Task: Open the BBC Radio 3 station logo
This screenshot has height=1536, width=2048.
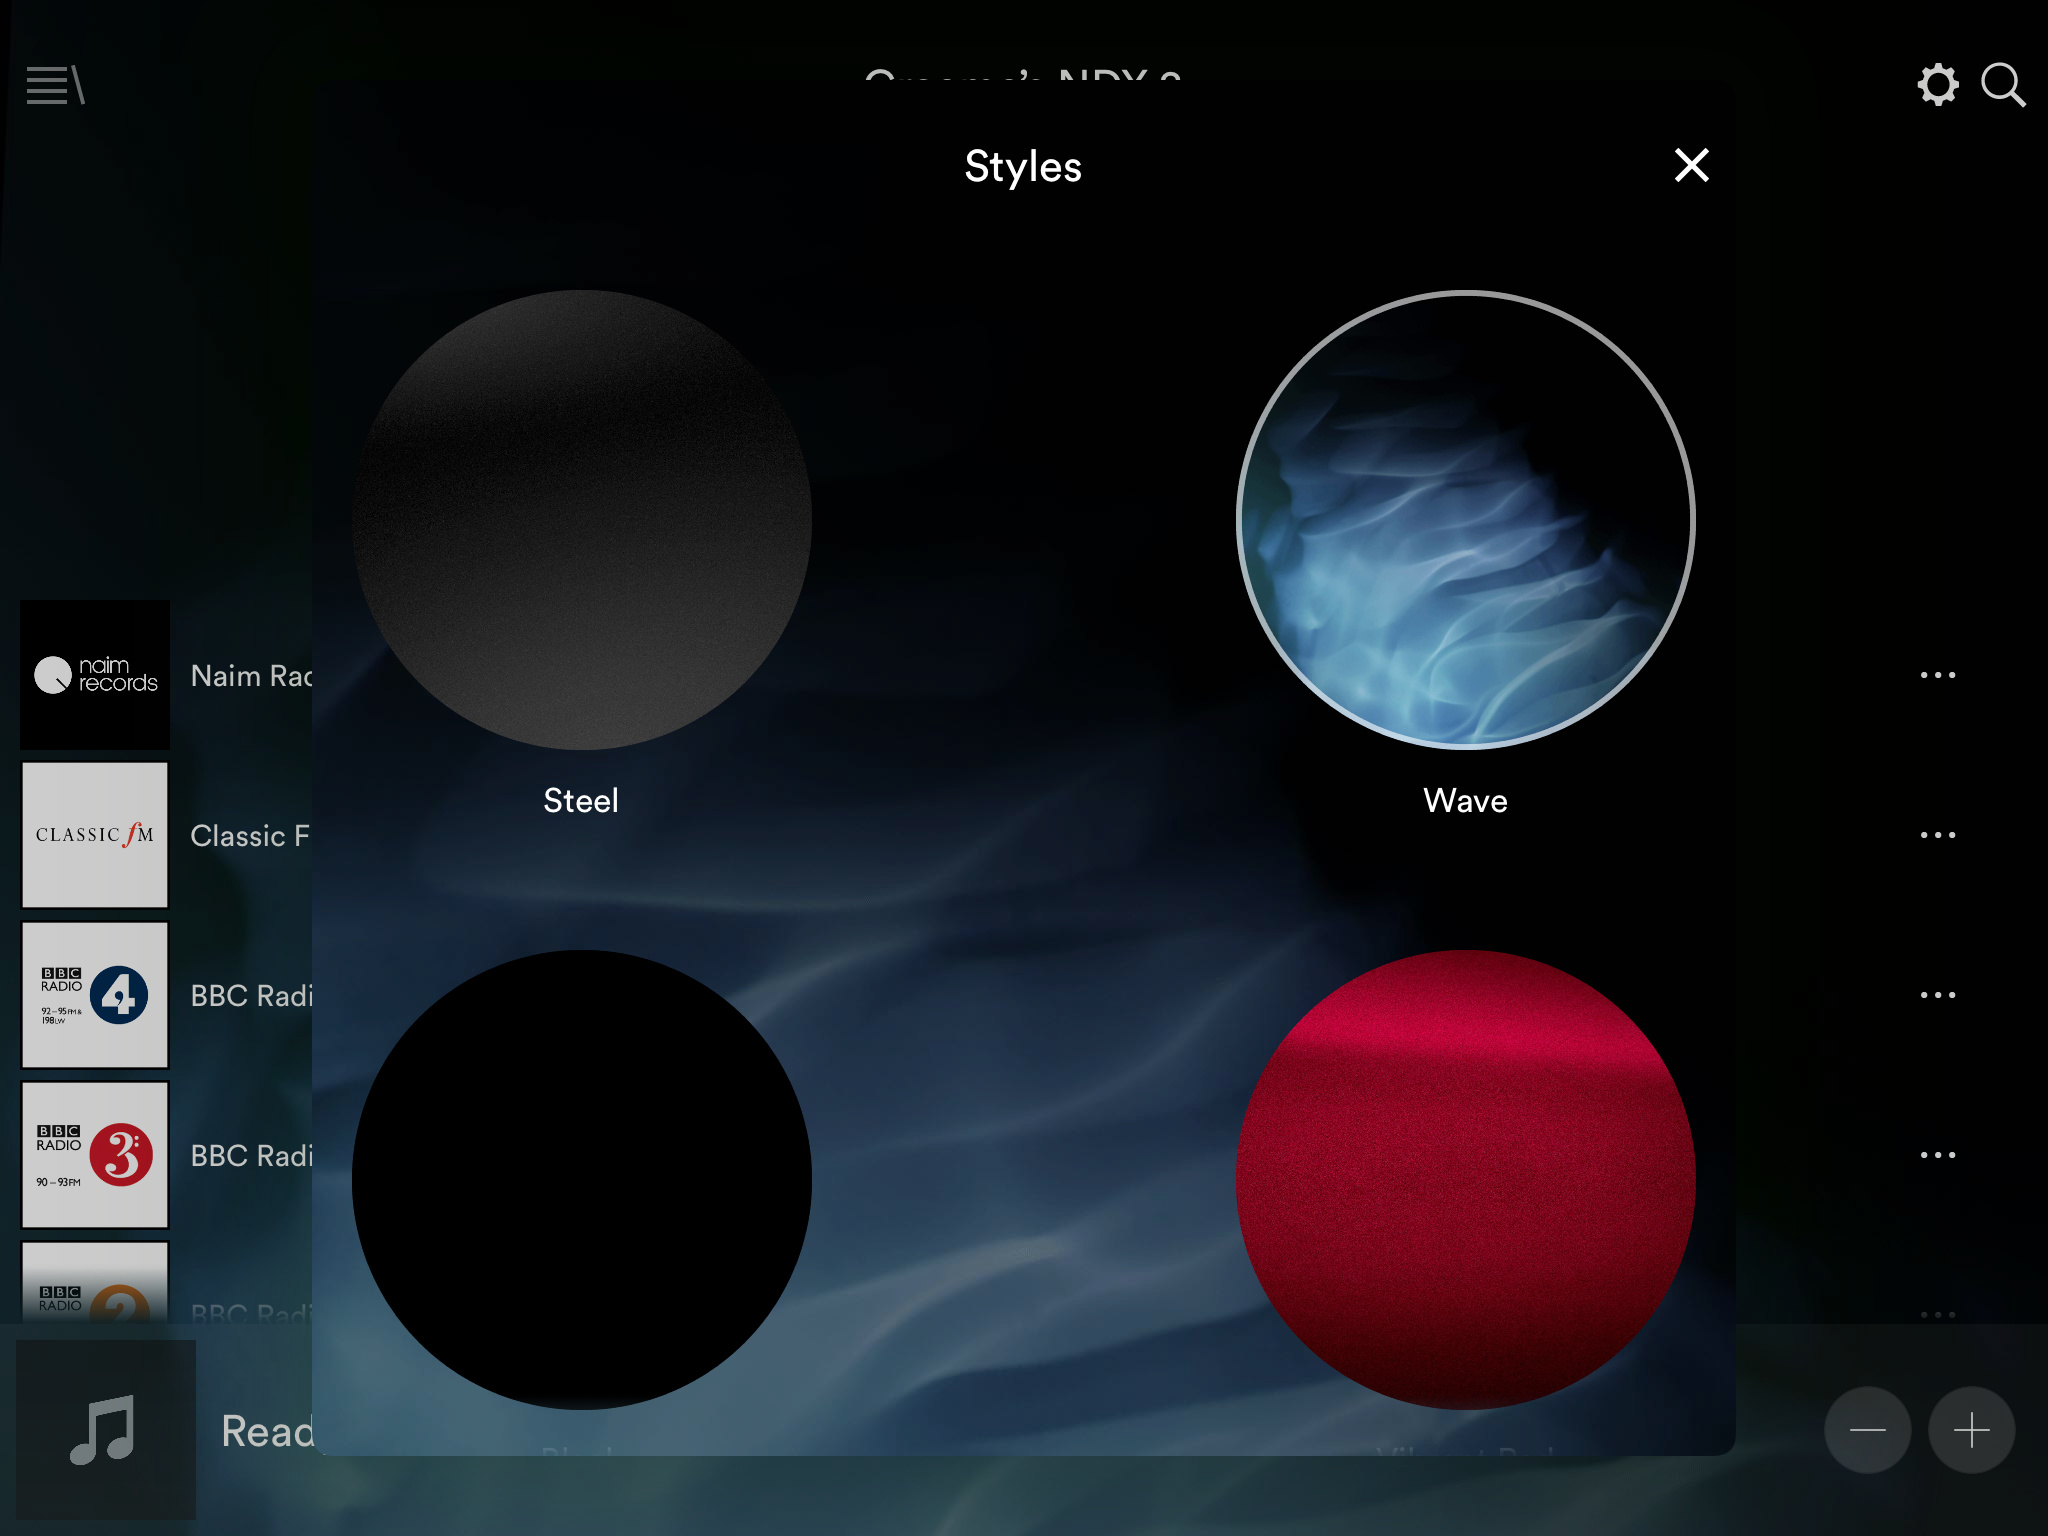Action: tap(95, 1155)
